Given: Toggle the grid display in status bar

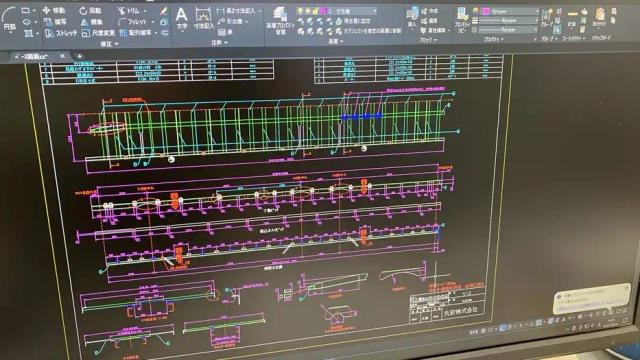Looking at the screenshot, I should tap(484, 330).
